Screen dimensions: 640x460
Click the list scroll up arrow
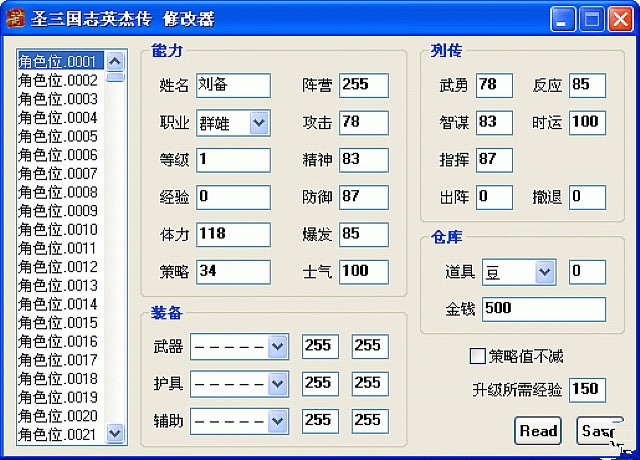[x=115, y=62]
